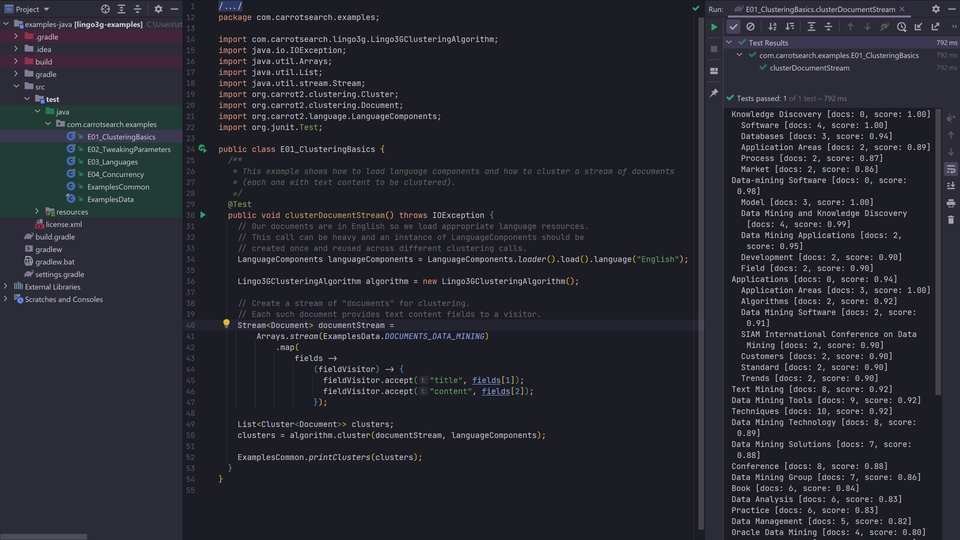This screenshot has height=540, width=960.
Task: Select settings.gradle file
Action: click(x=59, y=274)
